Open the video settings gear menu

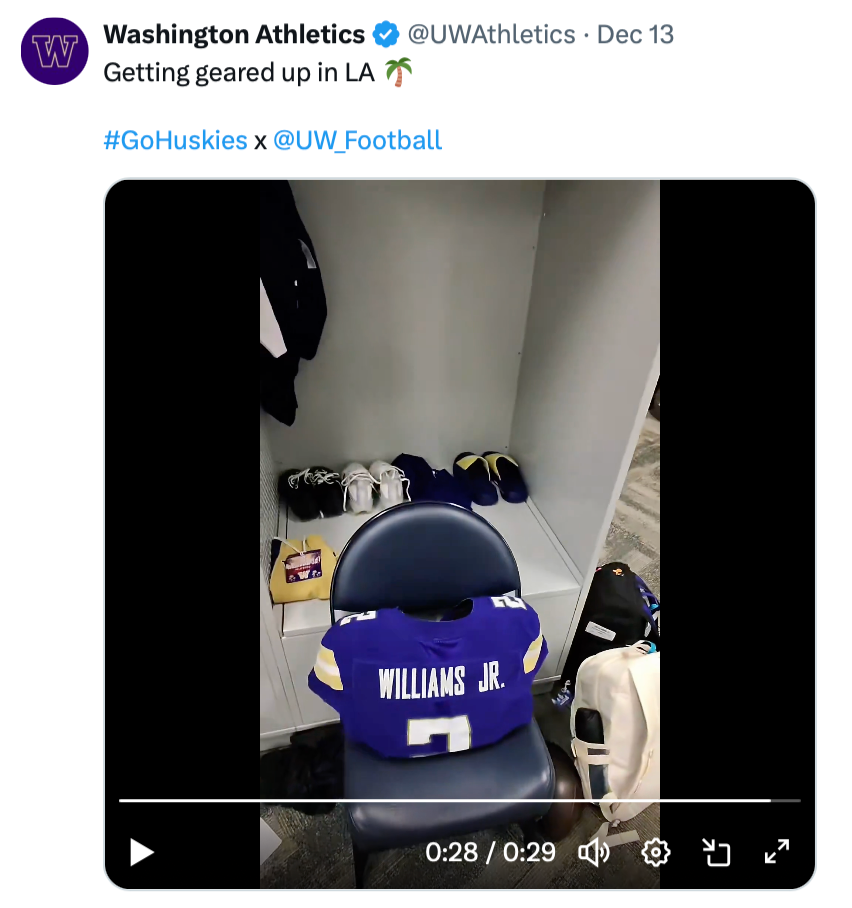point(655,852)
